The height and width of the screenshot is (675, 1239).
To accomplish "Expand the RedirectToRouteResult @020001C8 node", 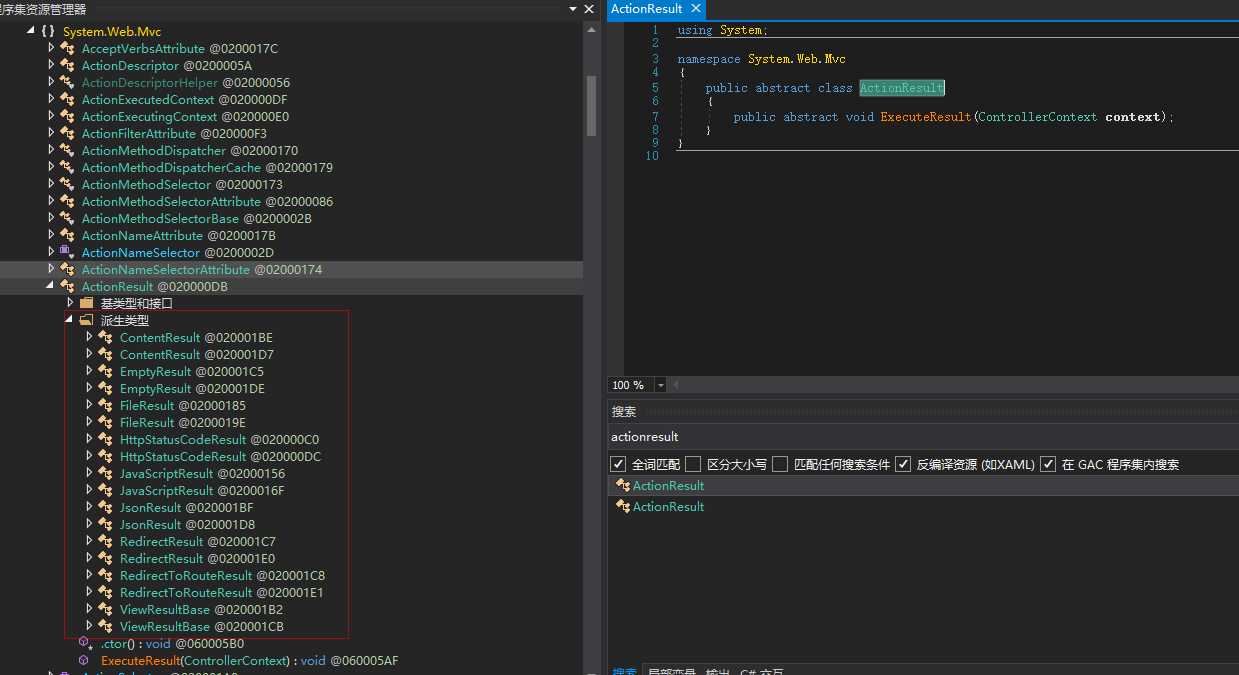I will [89, 576].
